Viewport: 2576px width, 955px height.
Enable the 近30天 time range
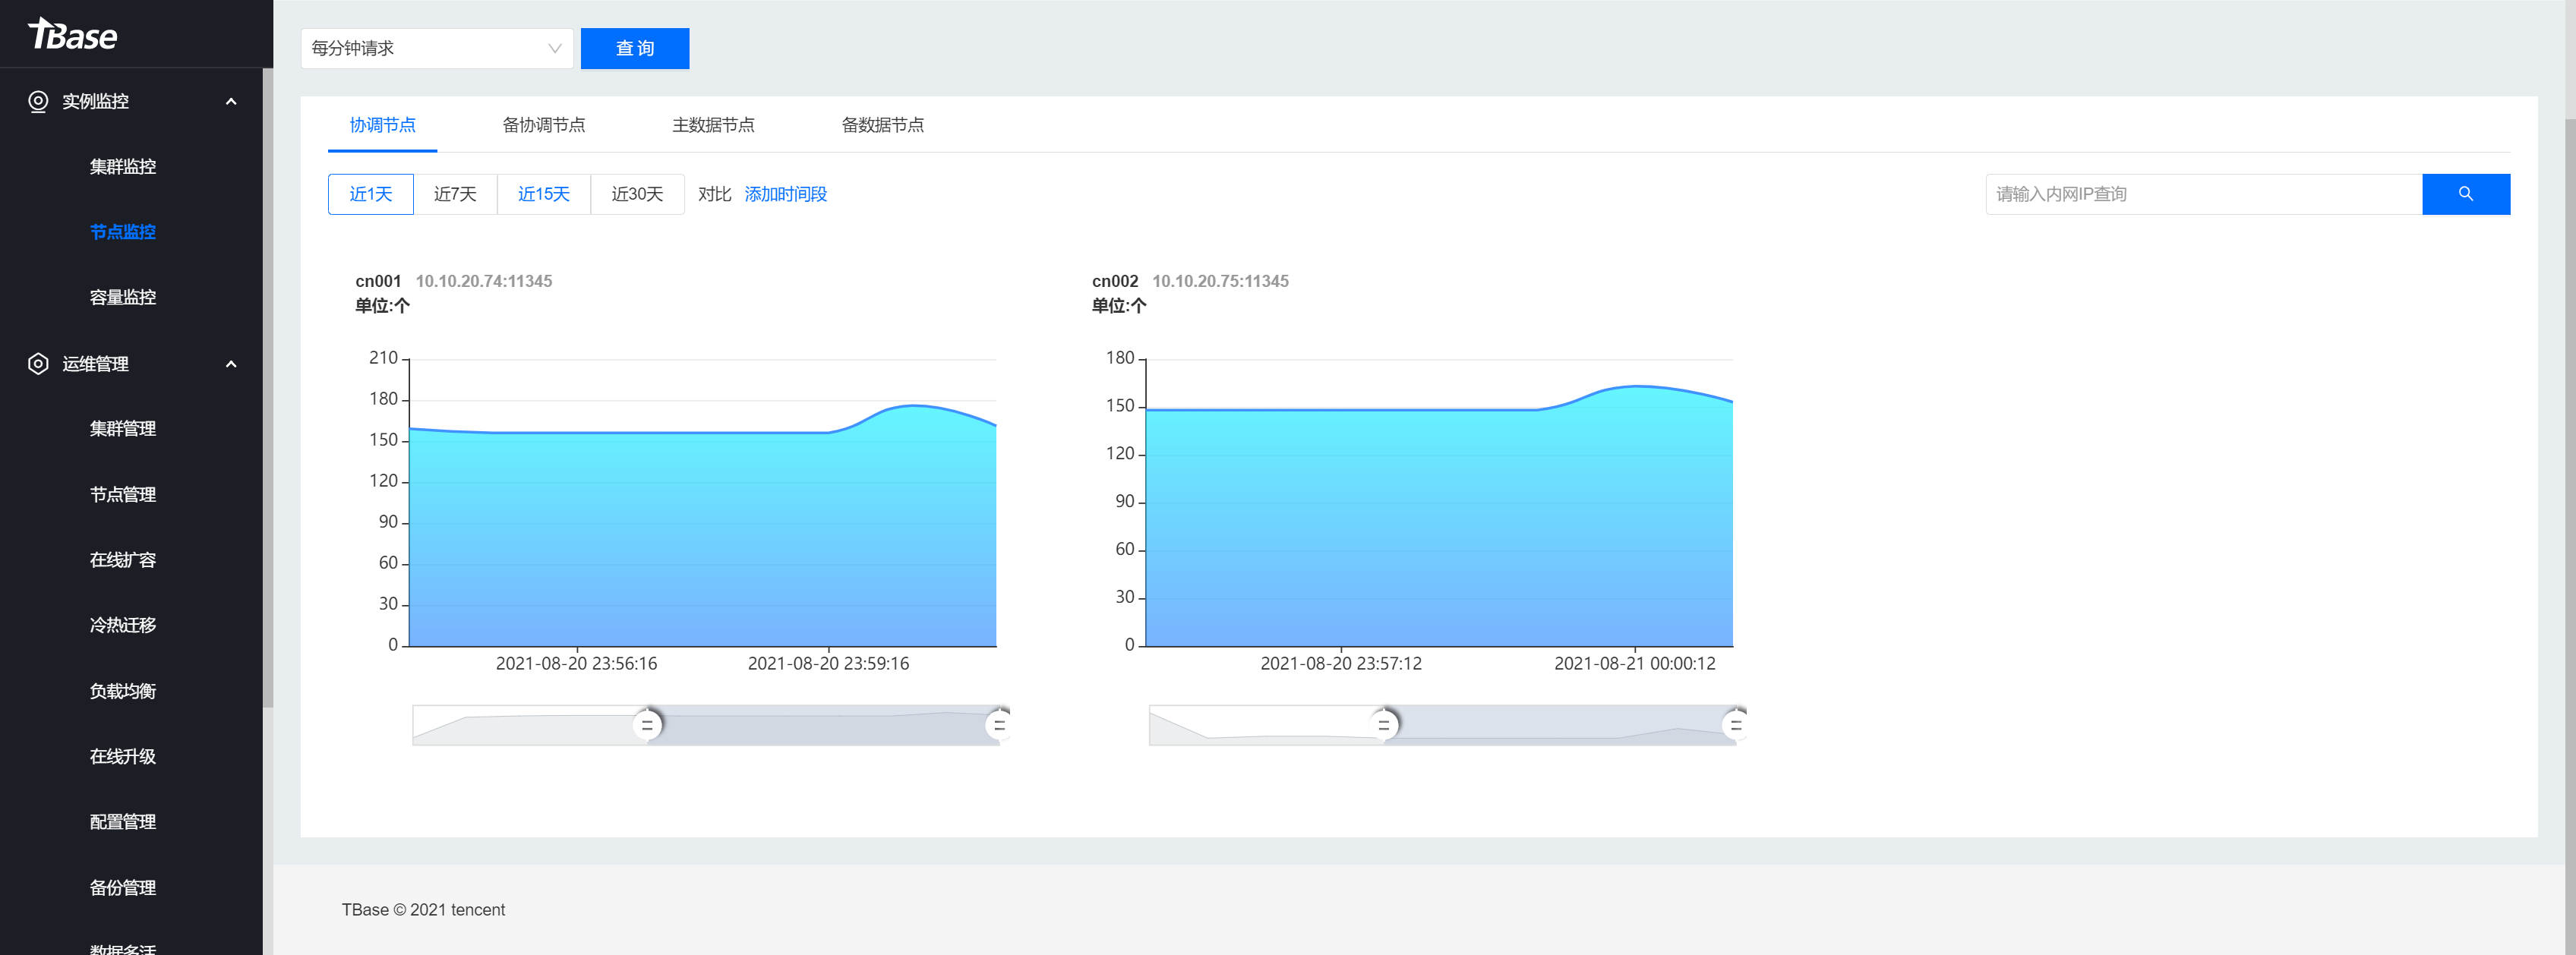(637, 194)
